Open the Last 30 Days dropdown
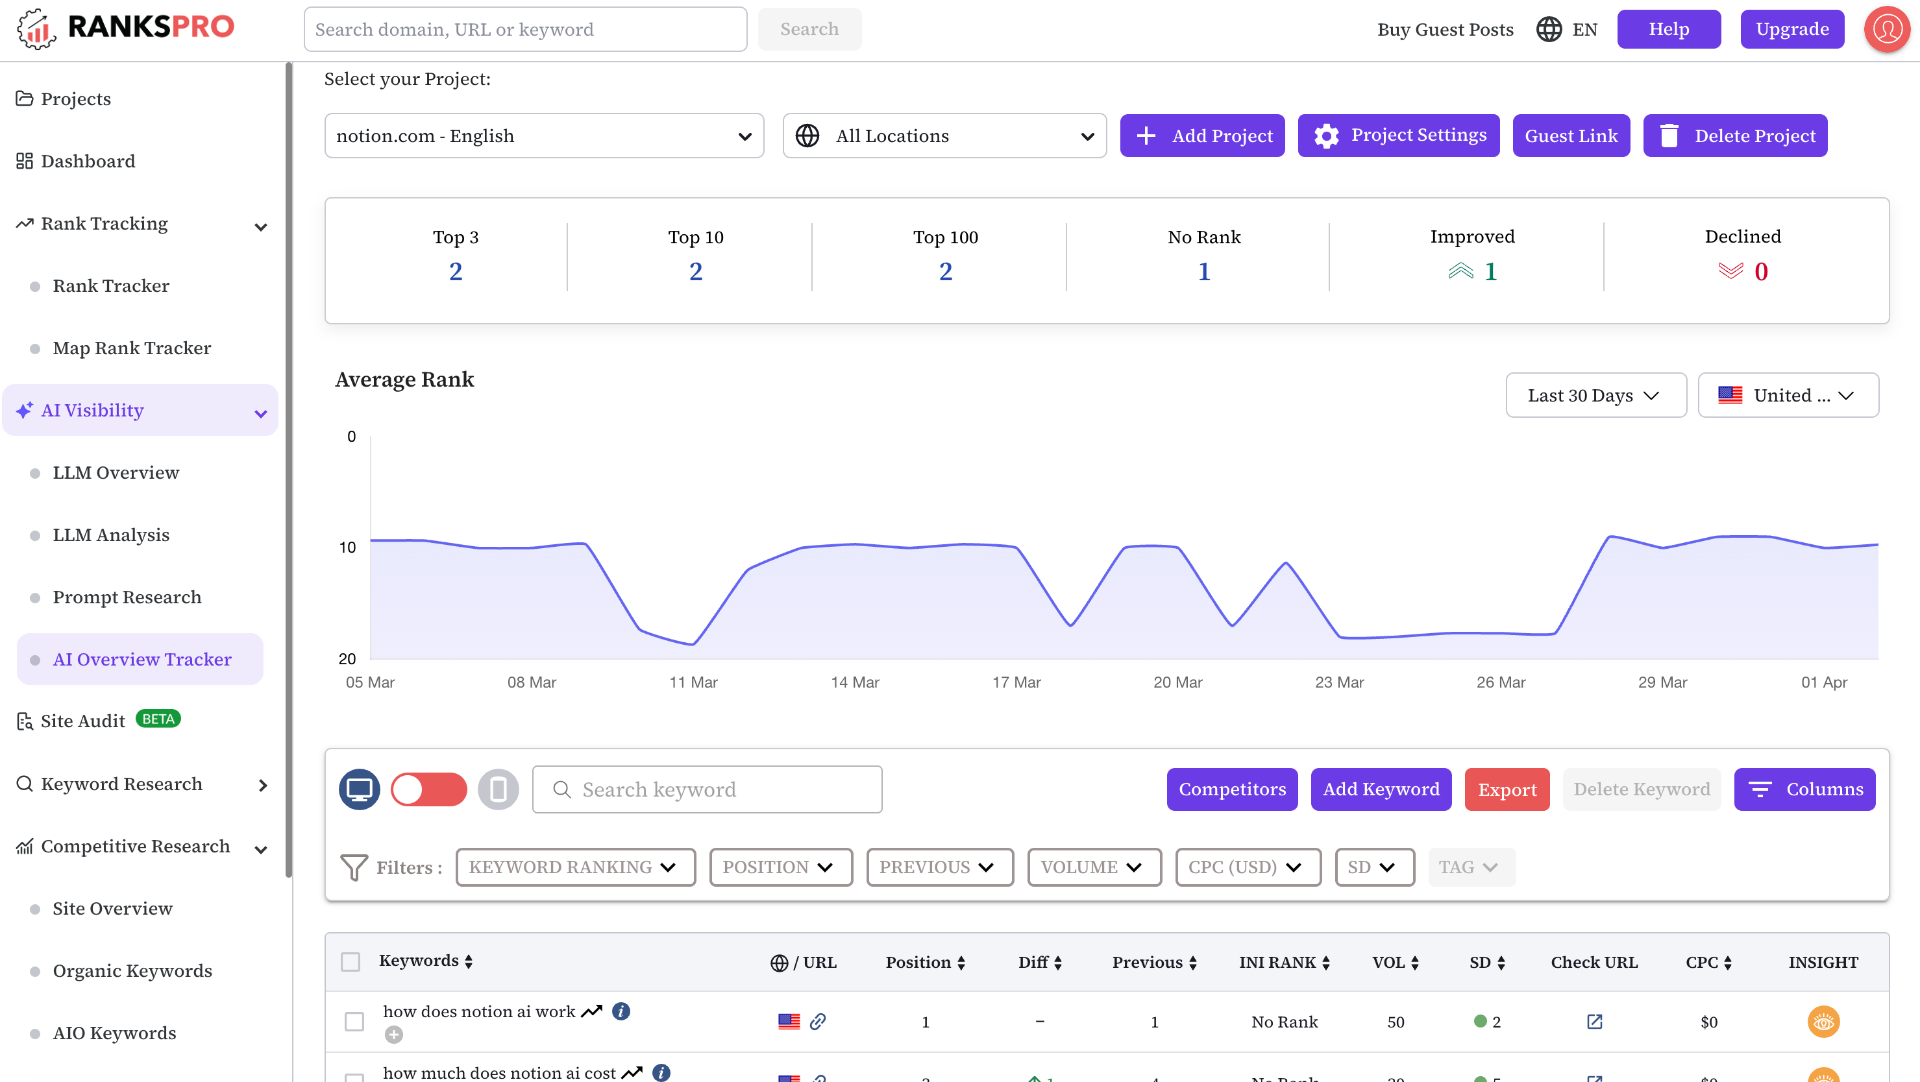This screenshot has height=1082, width=1920. [1596, 395]
